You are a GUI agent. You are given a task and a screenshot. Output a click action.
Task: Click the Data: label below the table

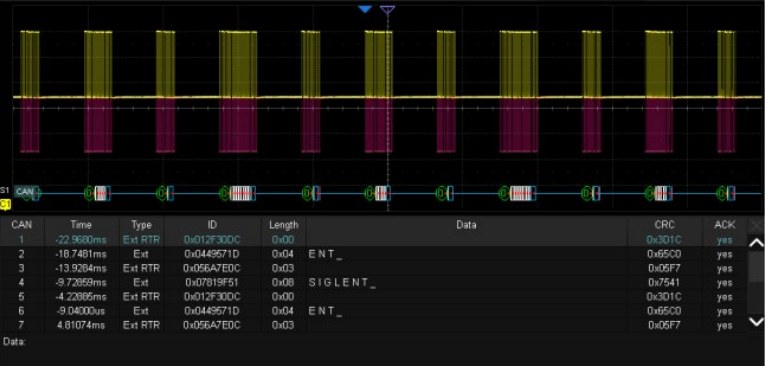click(x=14, y=341)
